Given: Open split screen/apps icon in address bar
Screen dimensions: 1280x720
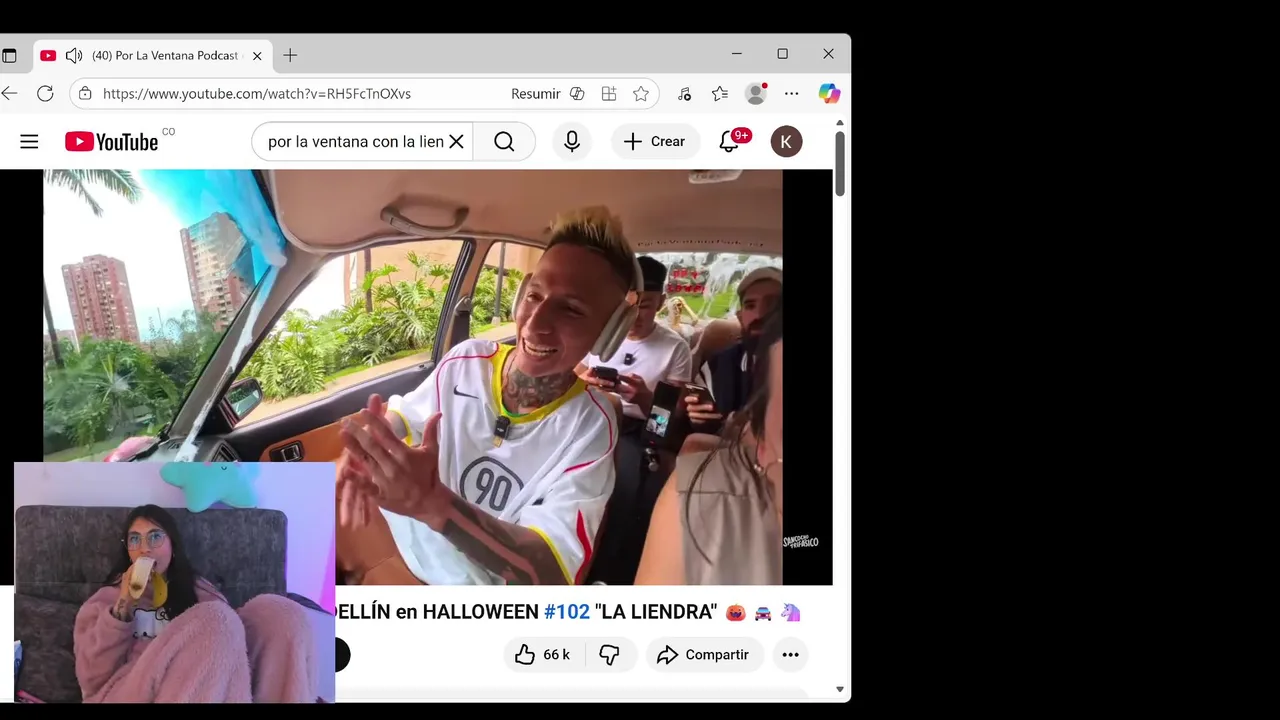Looking at the screenshot, I should coord(609,94).
